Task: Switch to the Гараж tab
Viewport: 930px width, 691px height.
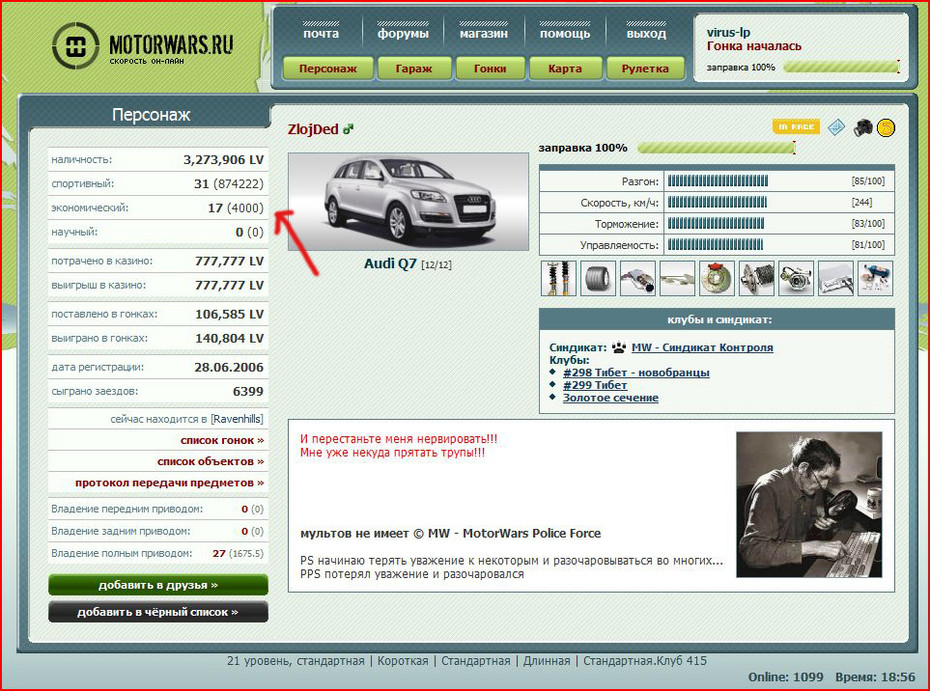Action: [x=414, y=68]
